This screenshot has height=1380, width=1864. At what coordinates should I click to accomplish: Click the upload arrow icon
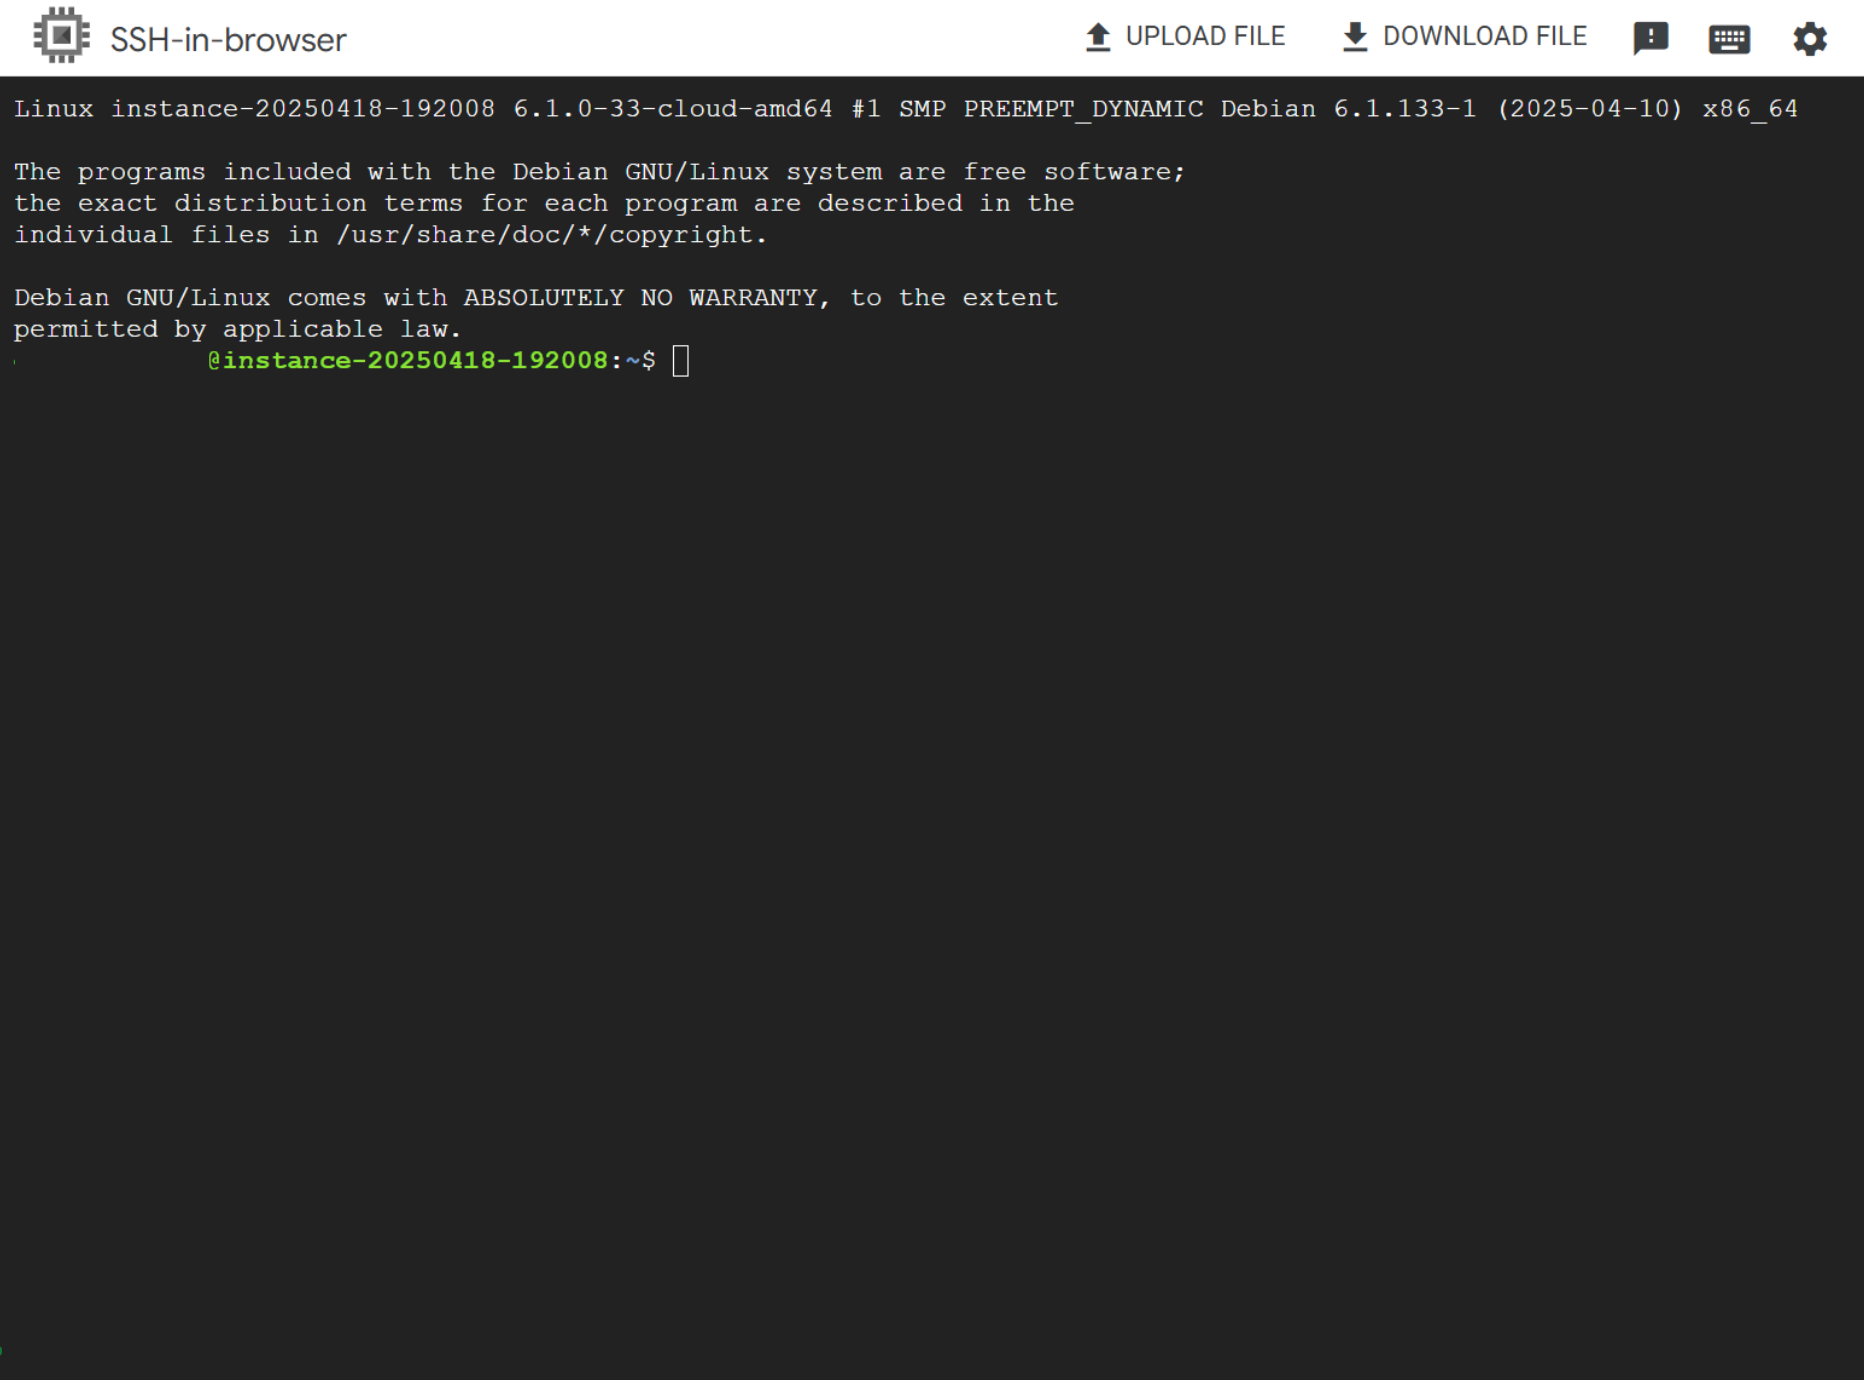tap(1098, 37)
